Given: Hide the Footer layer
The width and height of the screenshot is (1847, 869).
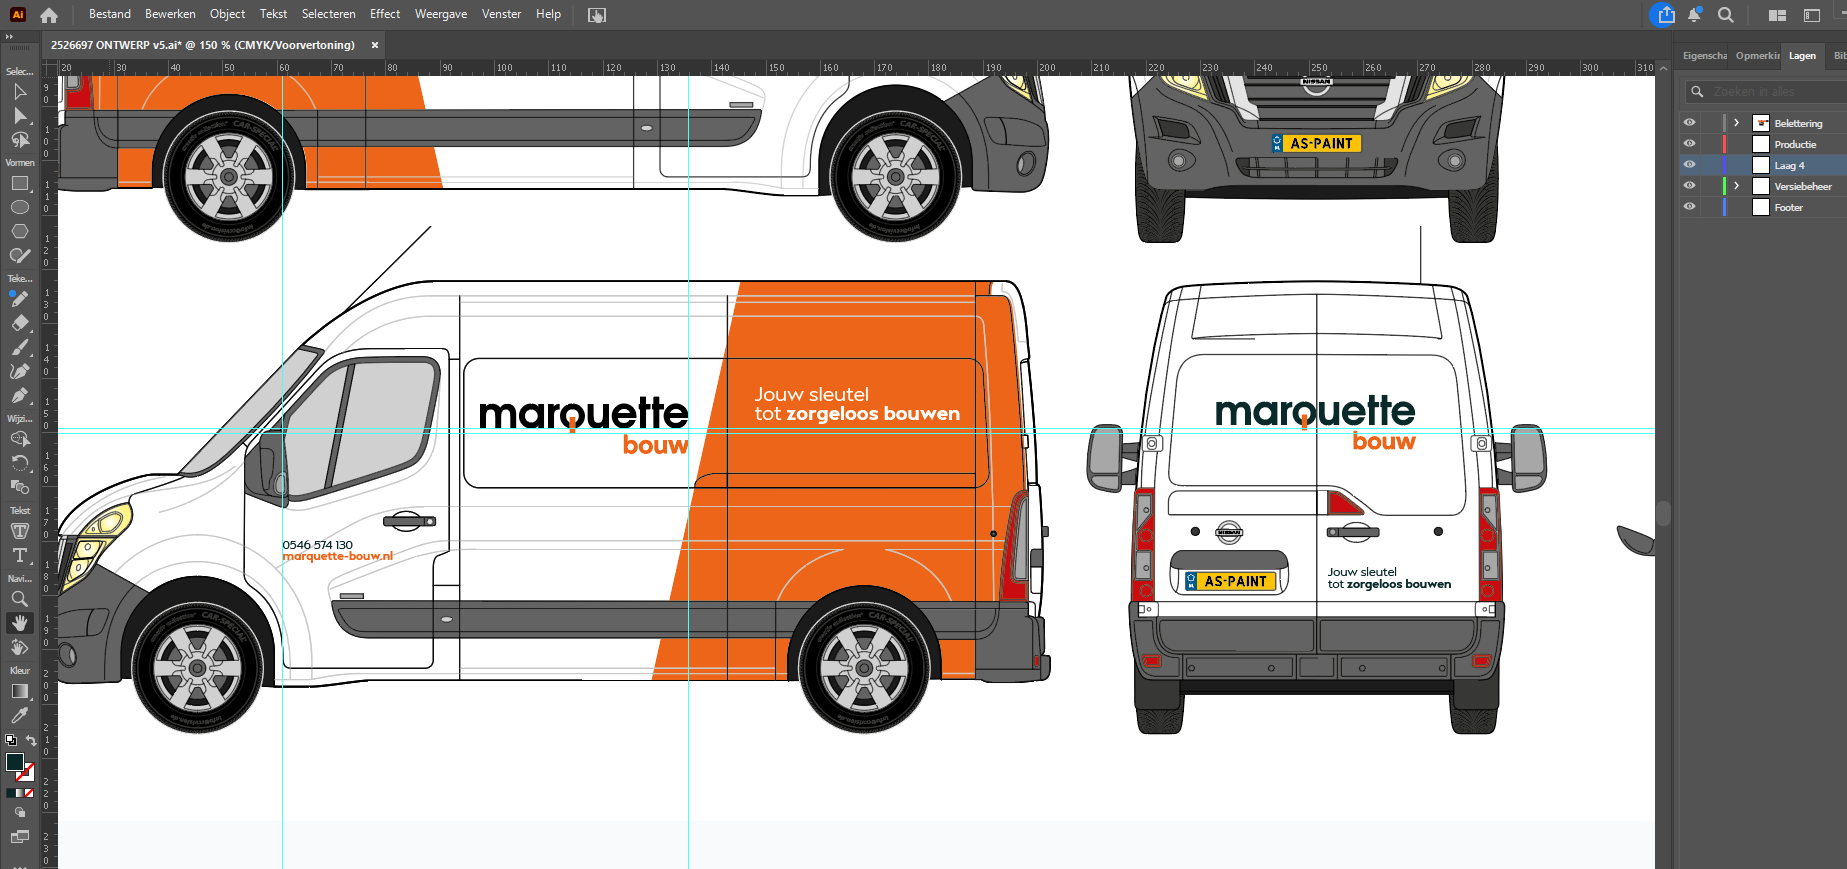Looking at the screenshot, I should coord(1690,207).
